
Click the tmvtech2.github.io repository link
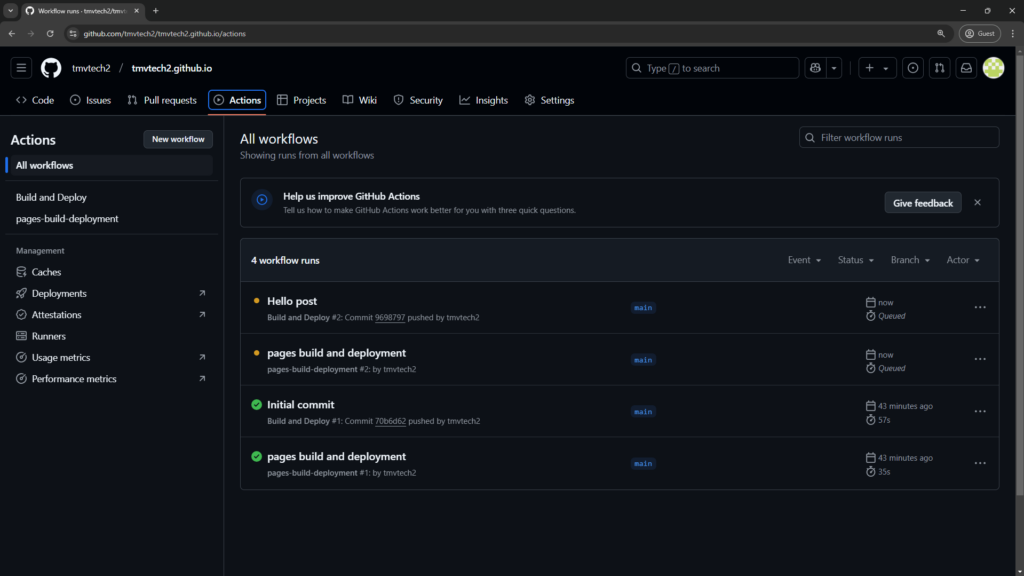[x=172, y=68]
